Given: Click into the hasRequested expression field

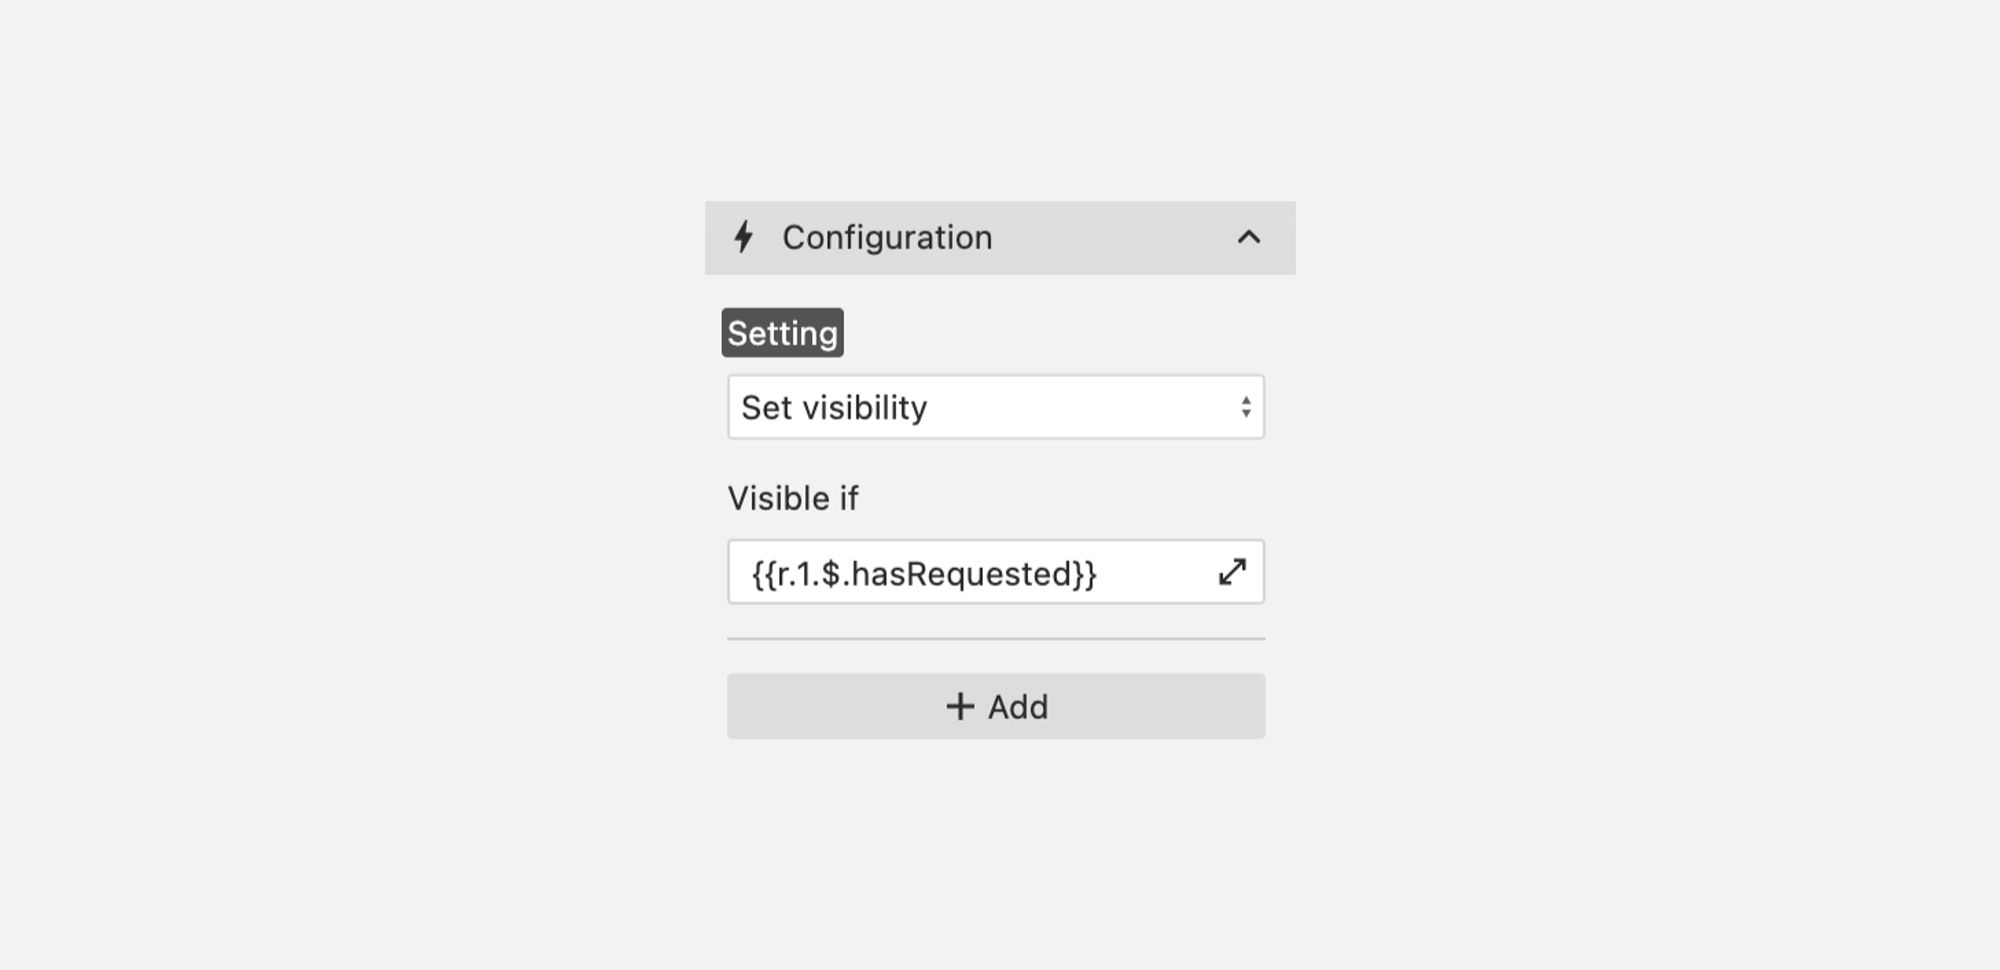Looking at the screenshot, I should 996,572.
